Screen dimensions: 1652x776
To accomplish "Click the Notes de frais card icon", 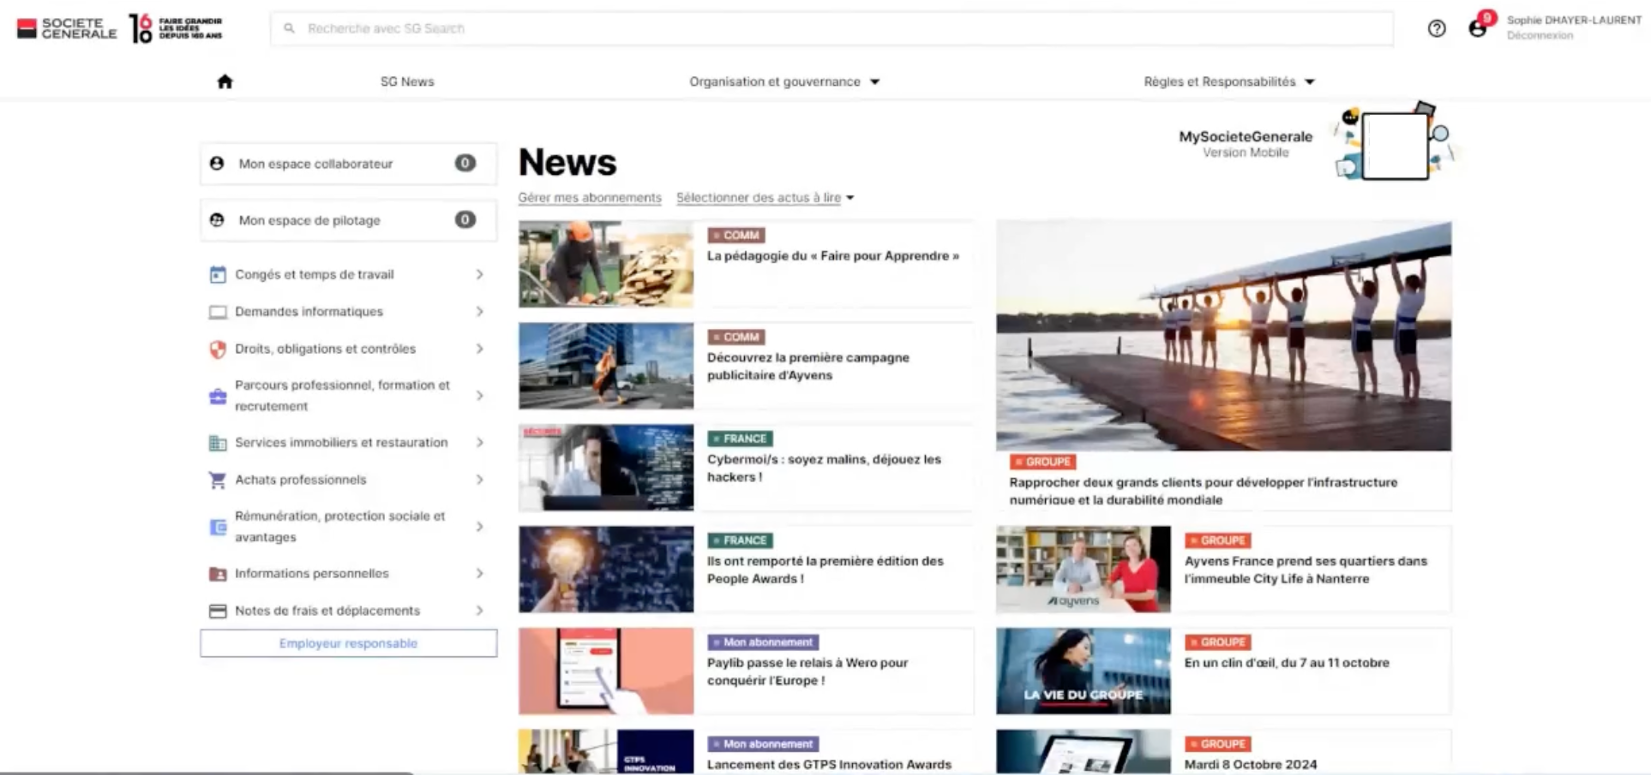I will tap(217, 611).
